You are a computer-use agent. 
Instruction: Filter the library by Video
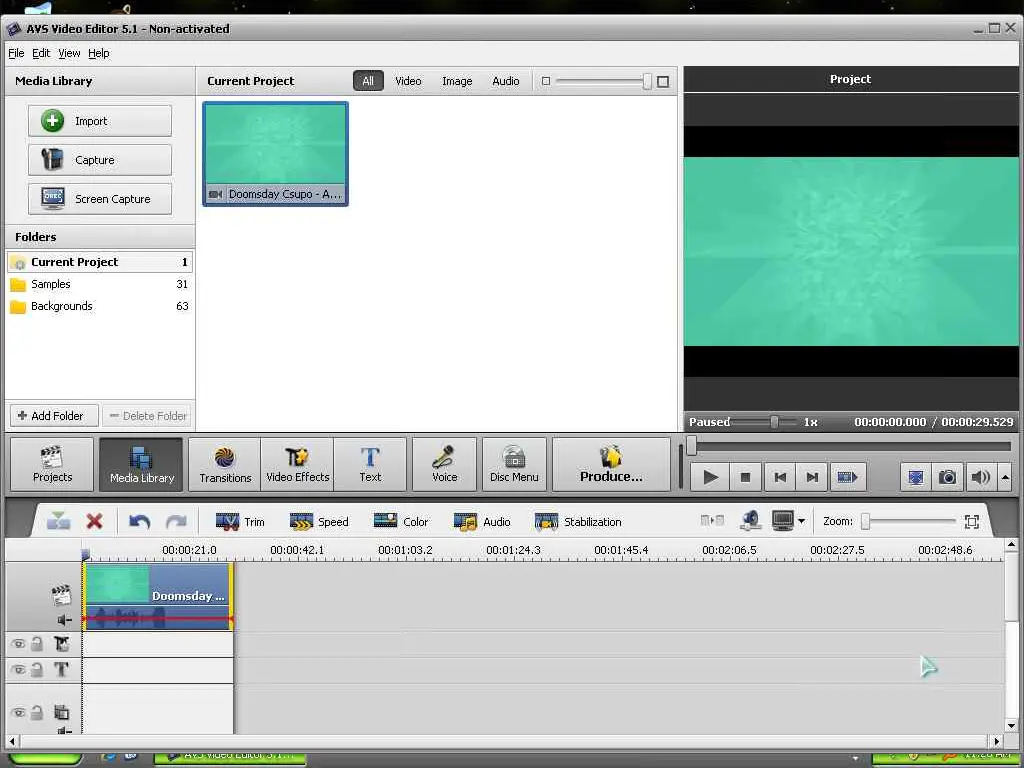click(x=408, y=81)
